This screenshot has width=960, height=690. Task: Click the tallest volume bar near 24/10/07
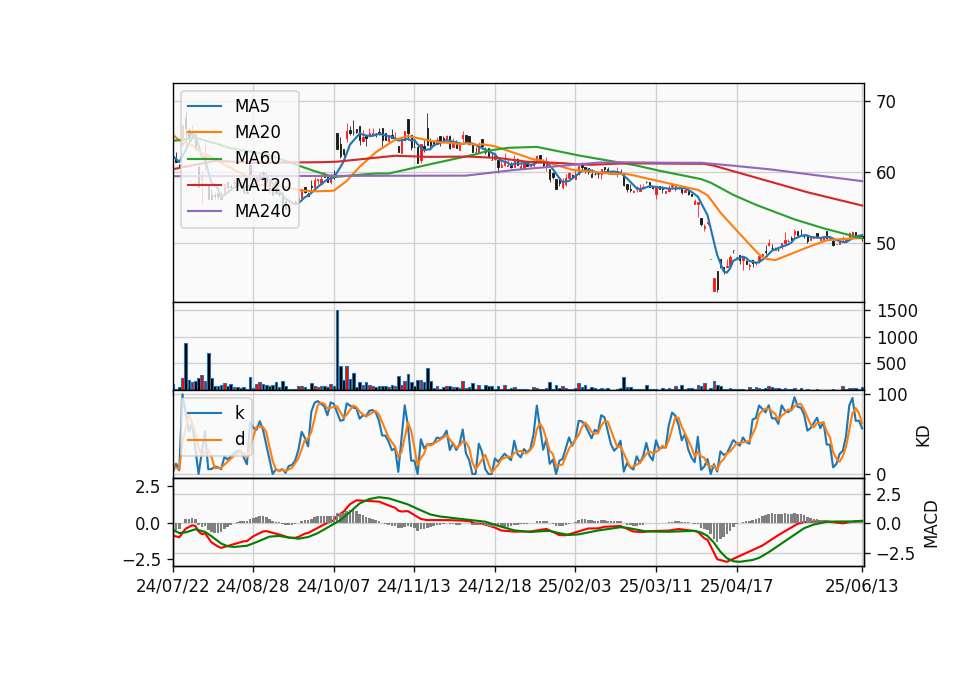(337, 350)
